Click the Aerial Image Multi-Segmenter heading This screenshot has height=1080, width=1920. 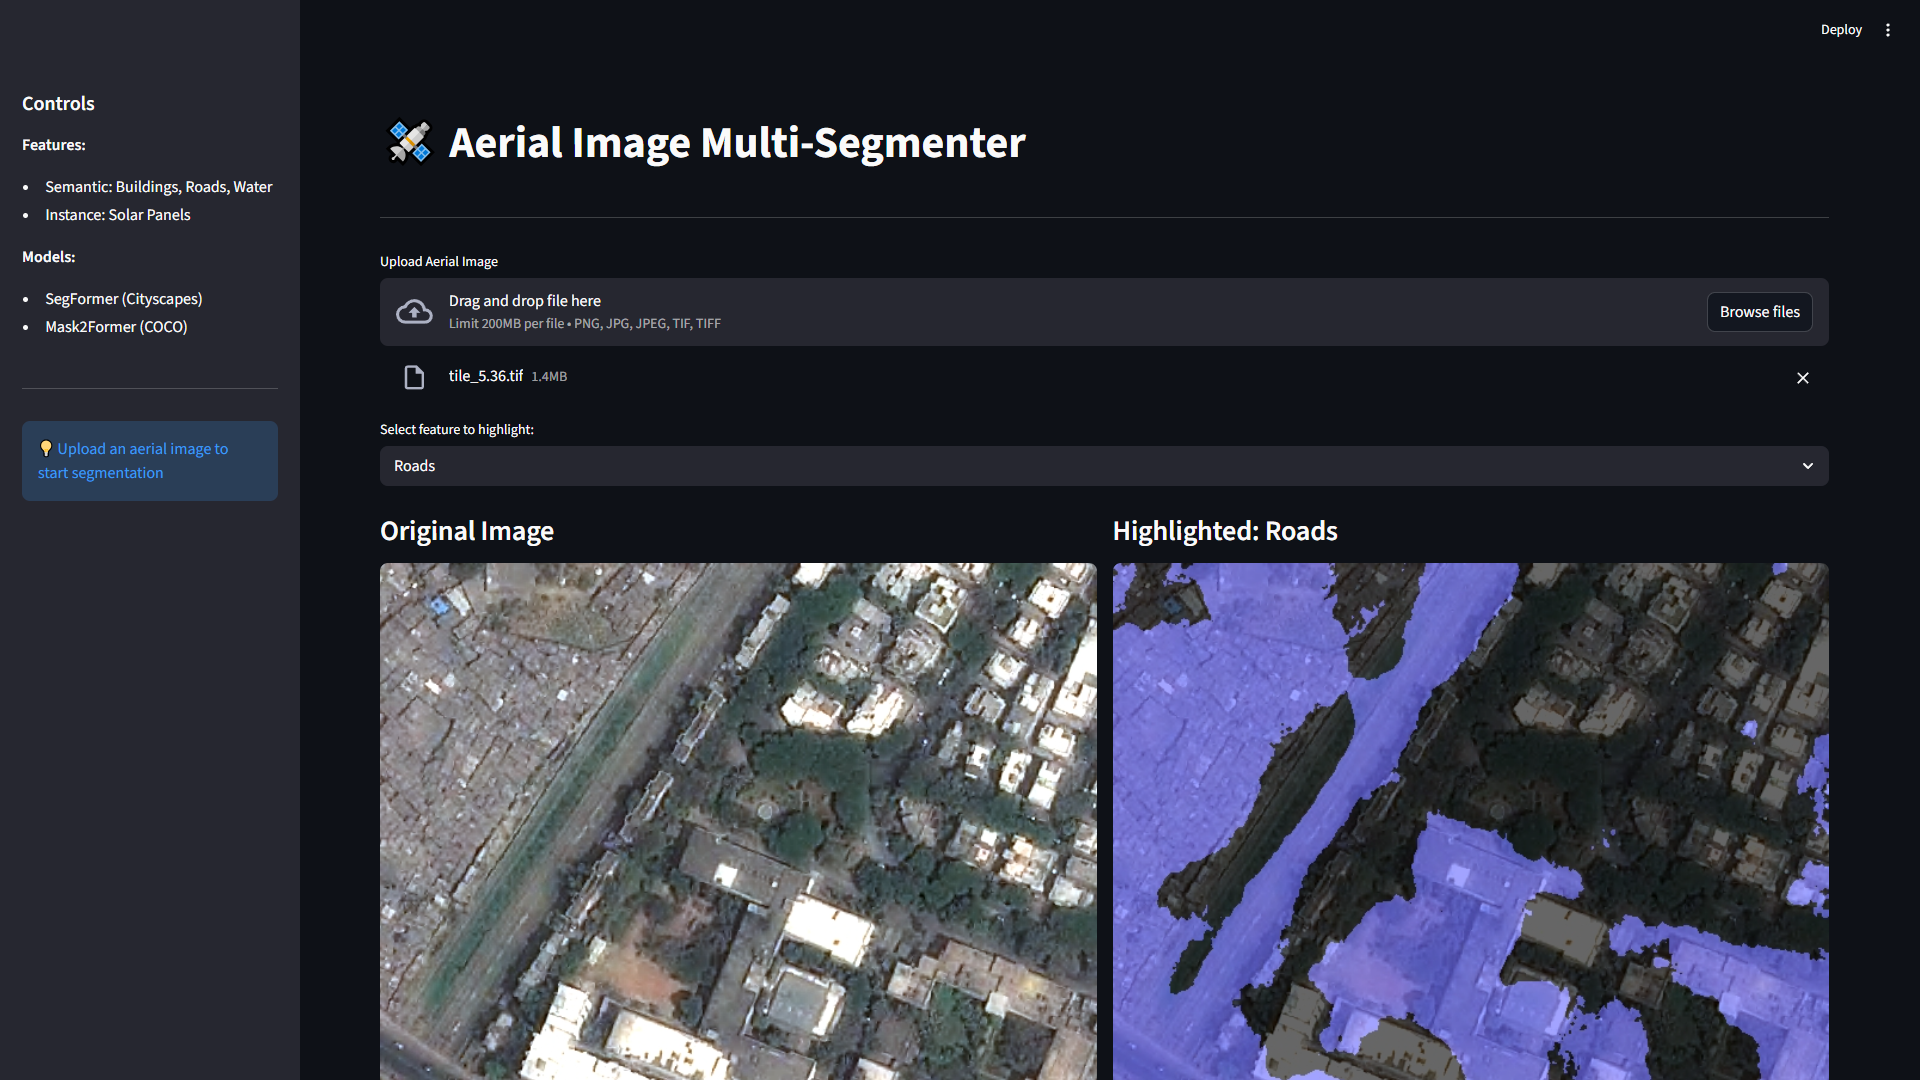point(736,143)
